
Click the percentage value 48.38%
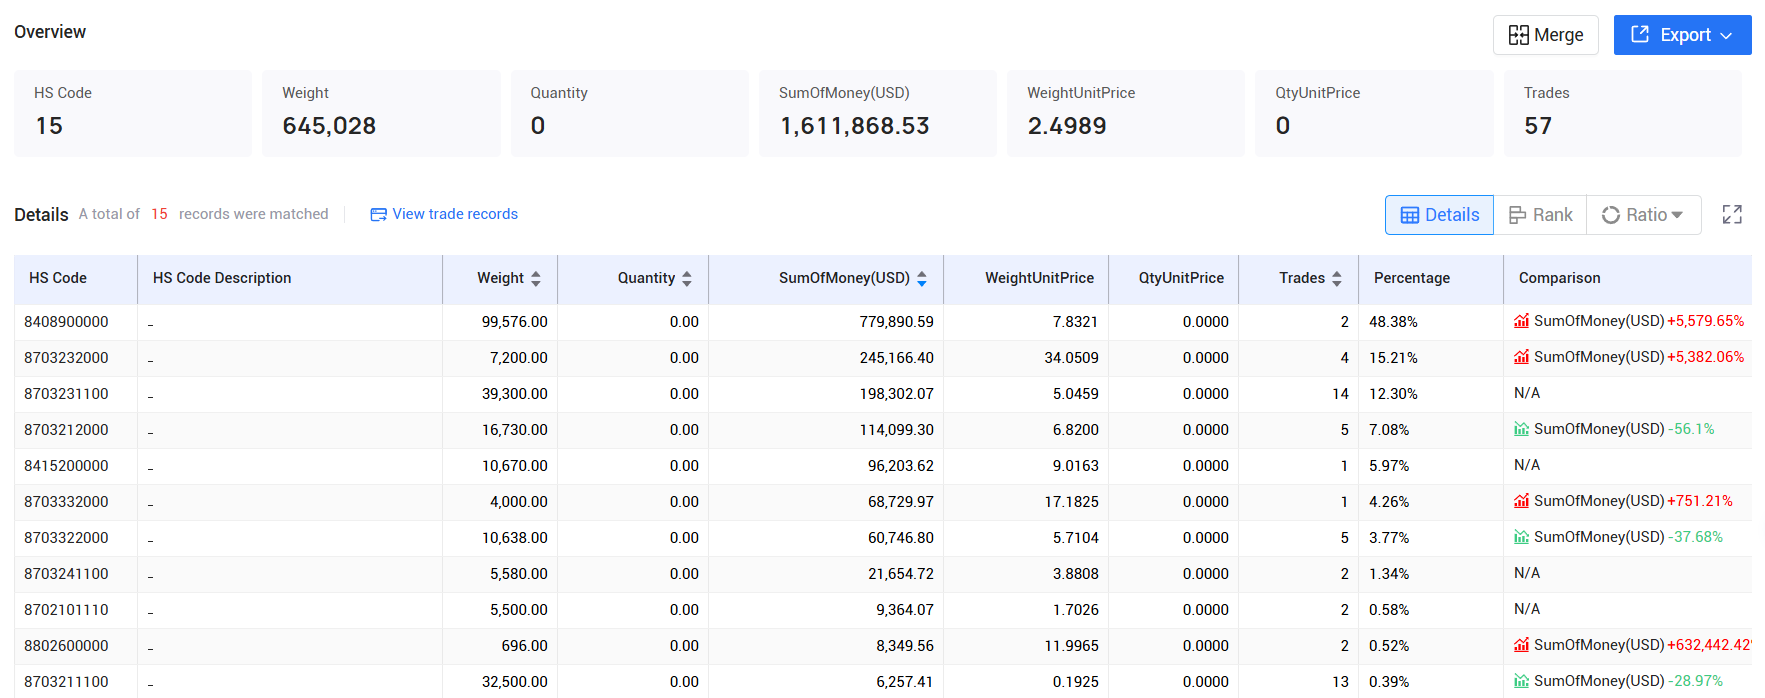click(1393, 322)
